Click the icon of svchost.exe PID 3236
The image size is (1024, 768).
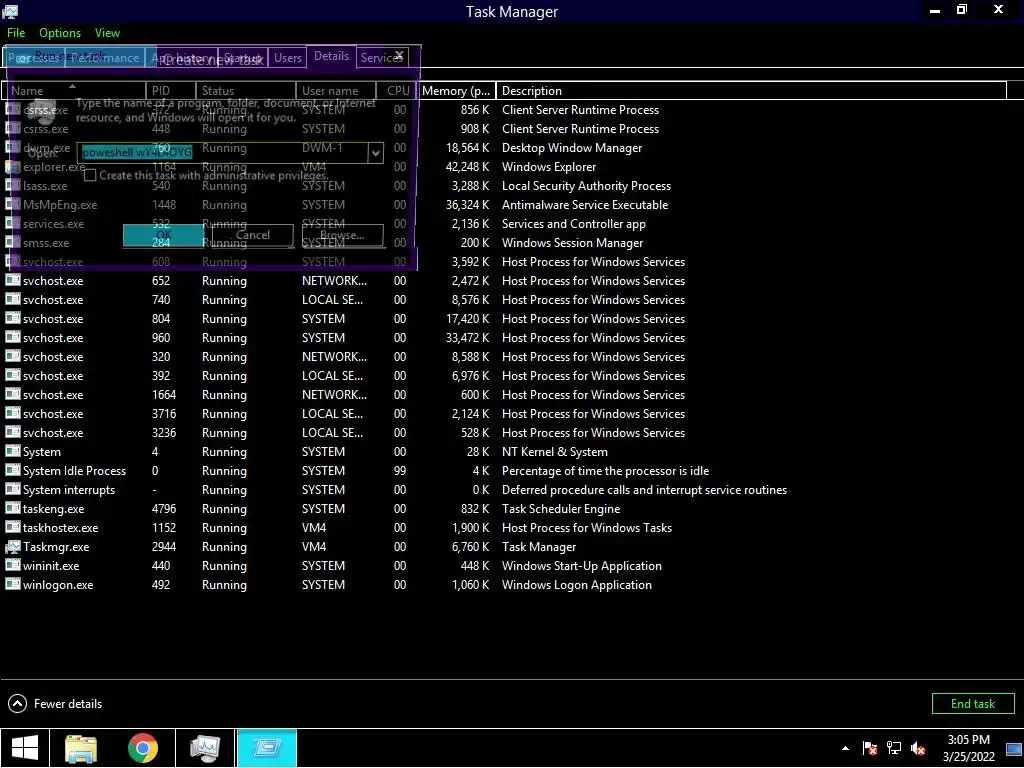tap(12, 432)
